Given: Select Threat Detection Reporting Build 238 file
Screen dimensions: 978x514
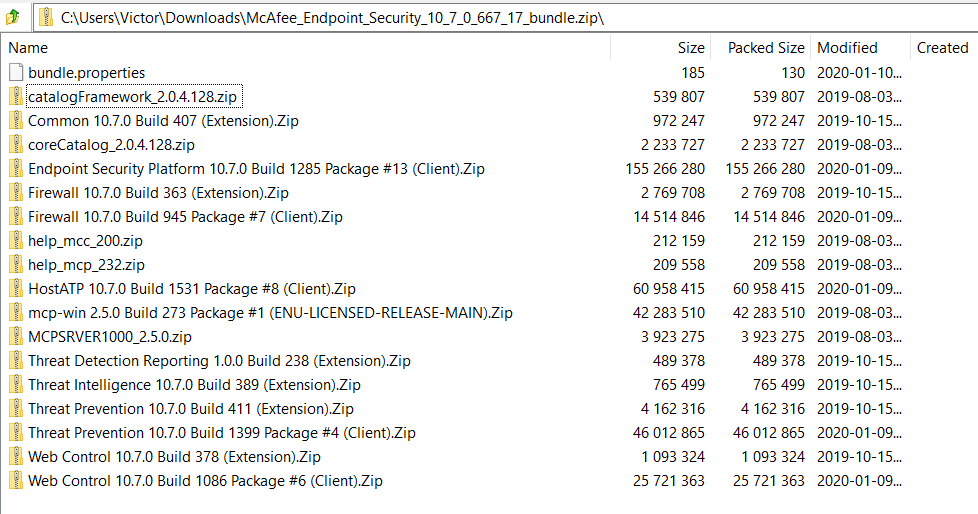Looking at the screenshot, I should [x=219, y=360].
